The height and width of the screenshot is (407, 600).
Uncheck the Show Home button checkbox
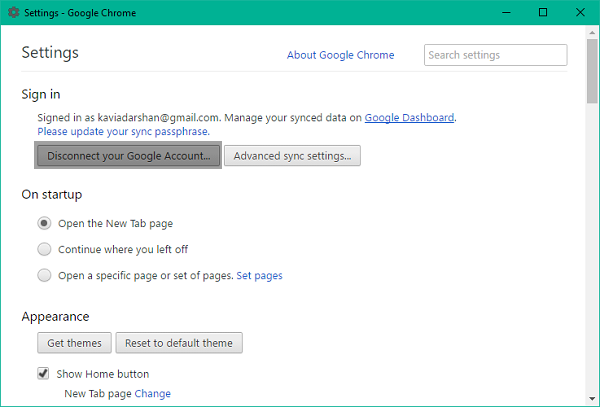click(x=43, y=373)
